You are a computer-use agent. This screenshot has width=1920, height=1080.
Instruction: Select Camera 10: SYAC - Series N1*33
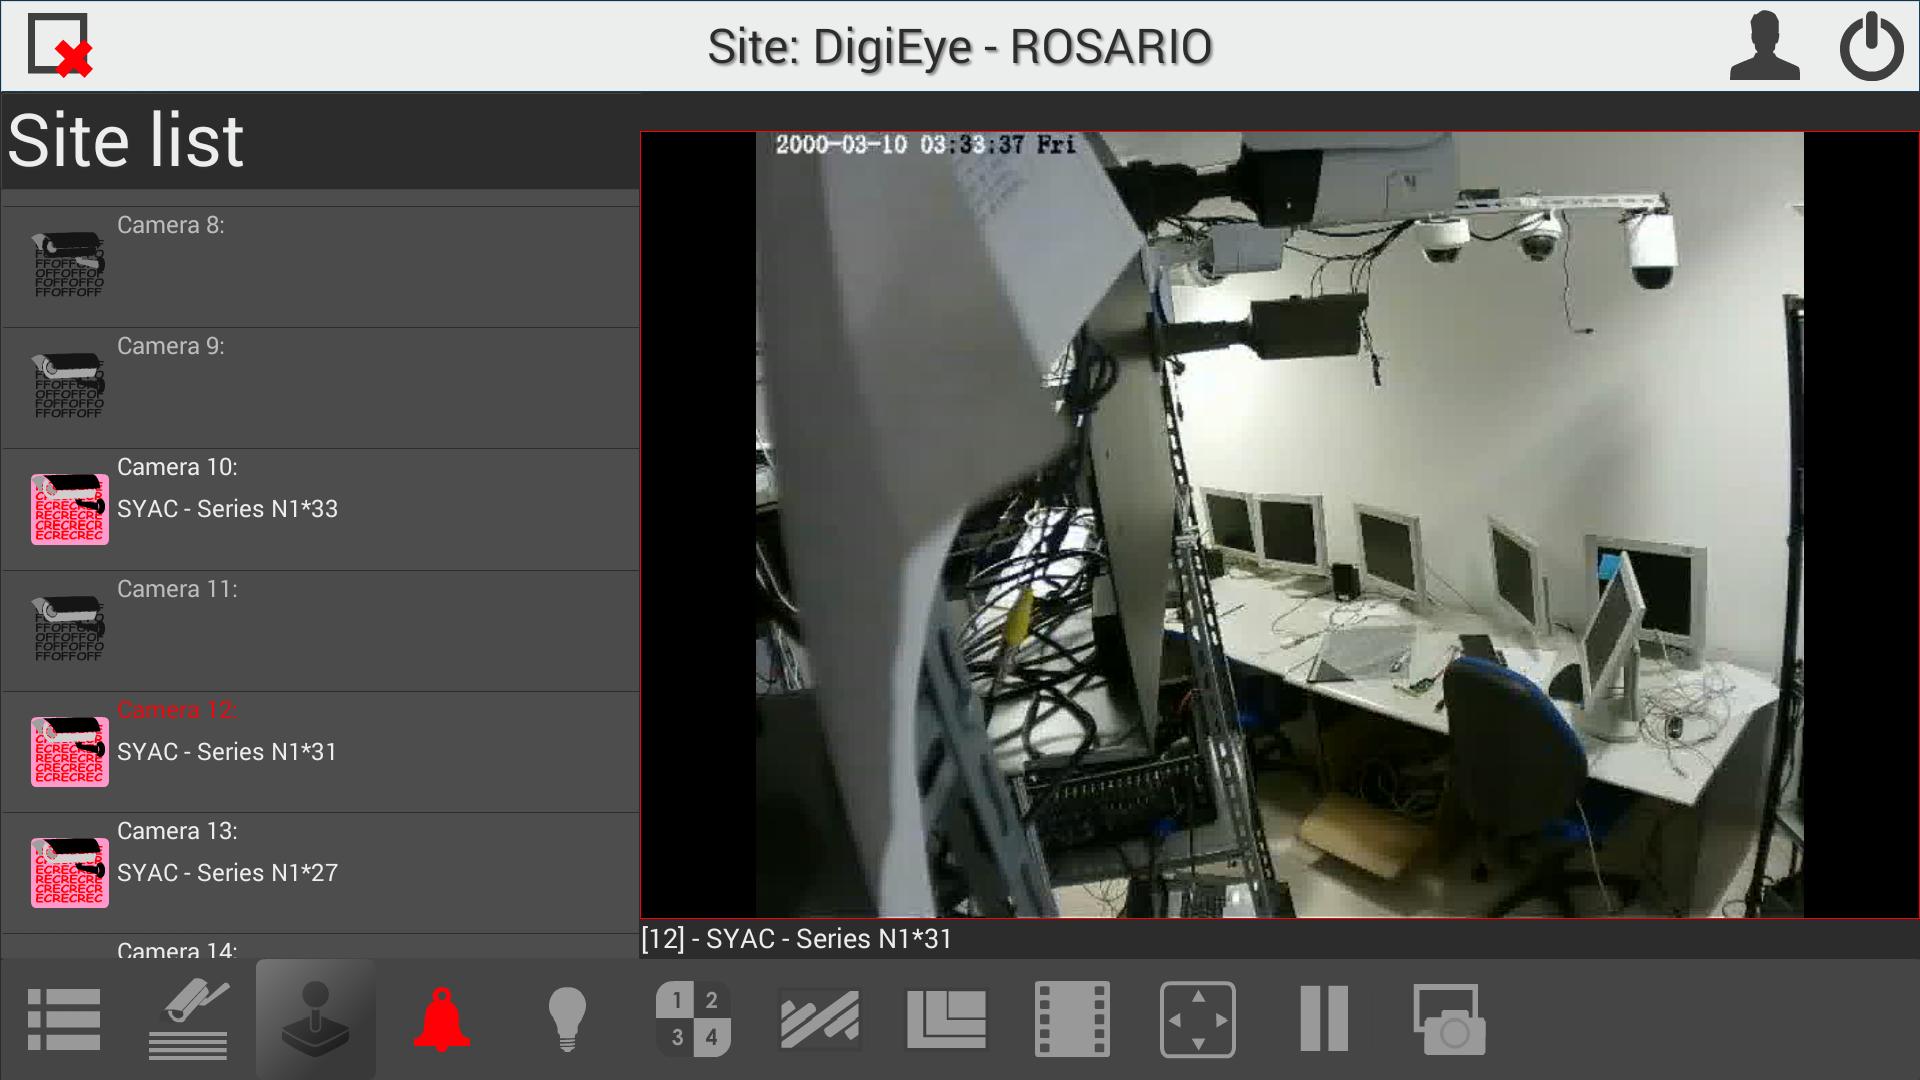320,510
